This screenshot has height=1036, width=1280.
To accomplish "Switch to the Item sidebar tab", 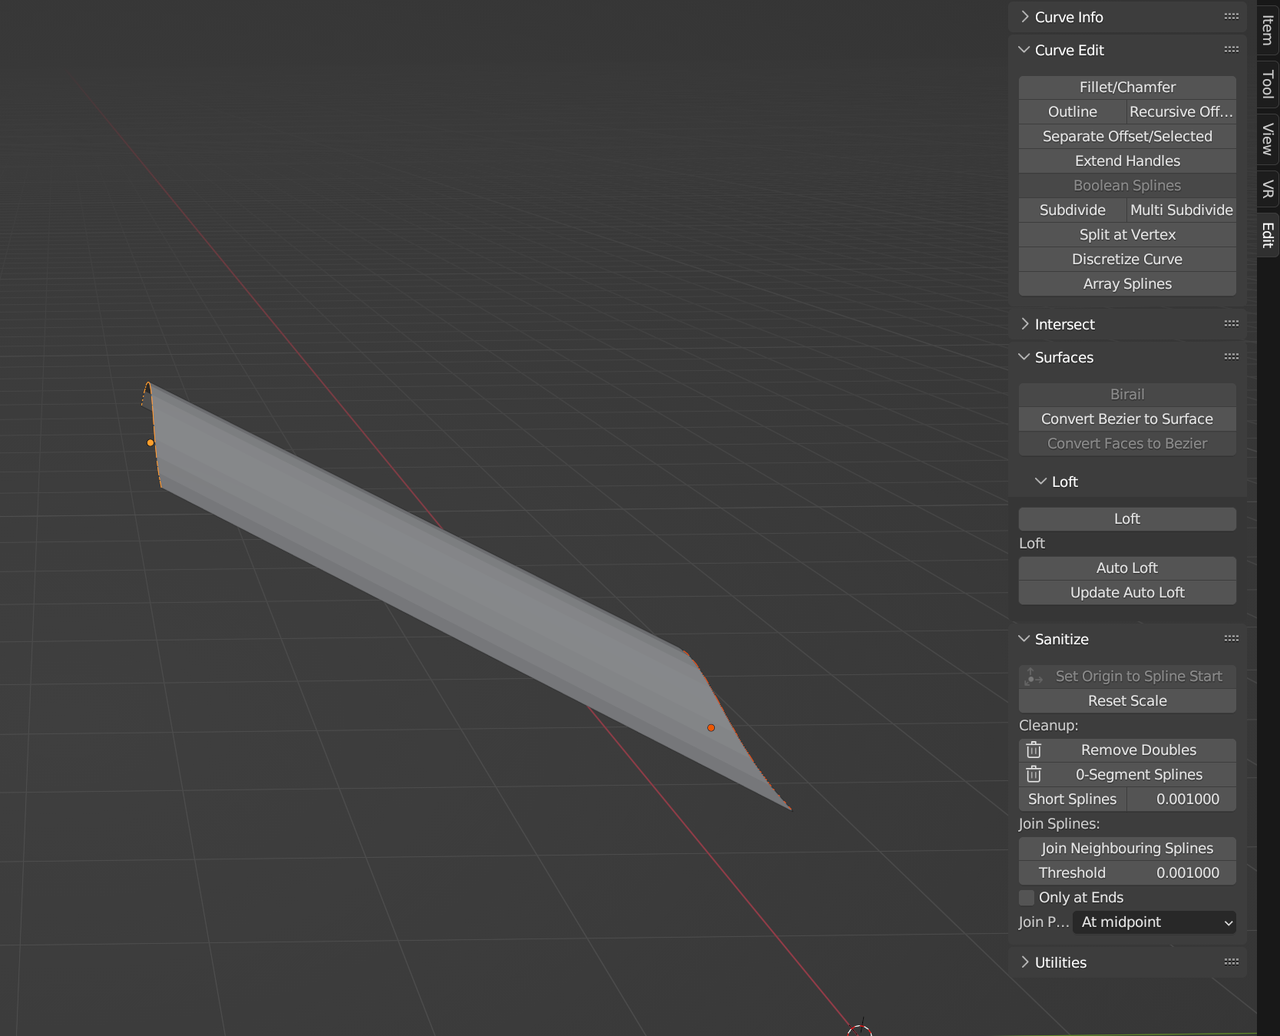I will coord(1268,29).
